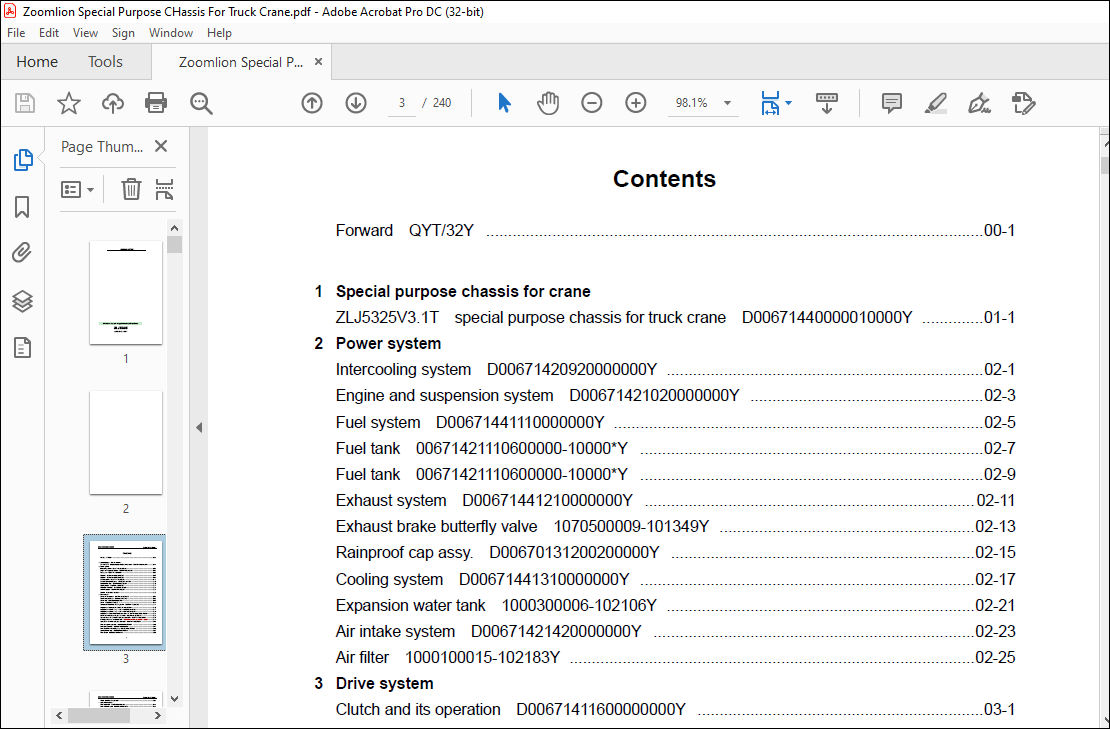Screen dimensions: 1110x729
Task: Zoom out with minus button
Action: [x=592, y=103]
